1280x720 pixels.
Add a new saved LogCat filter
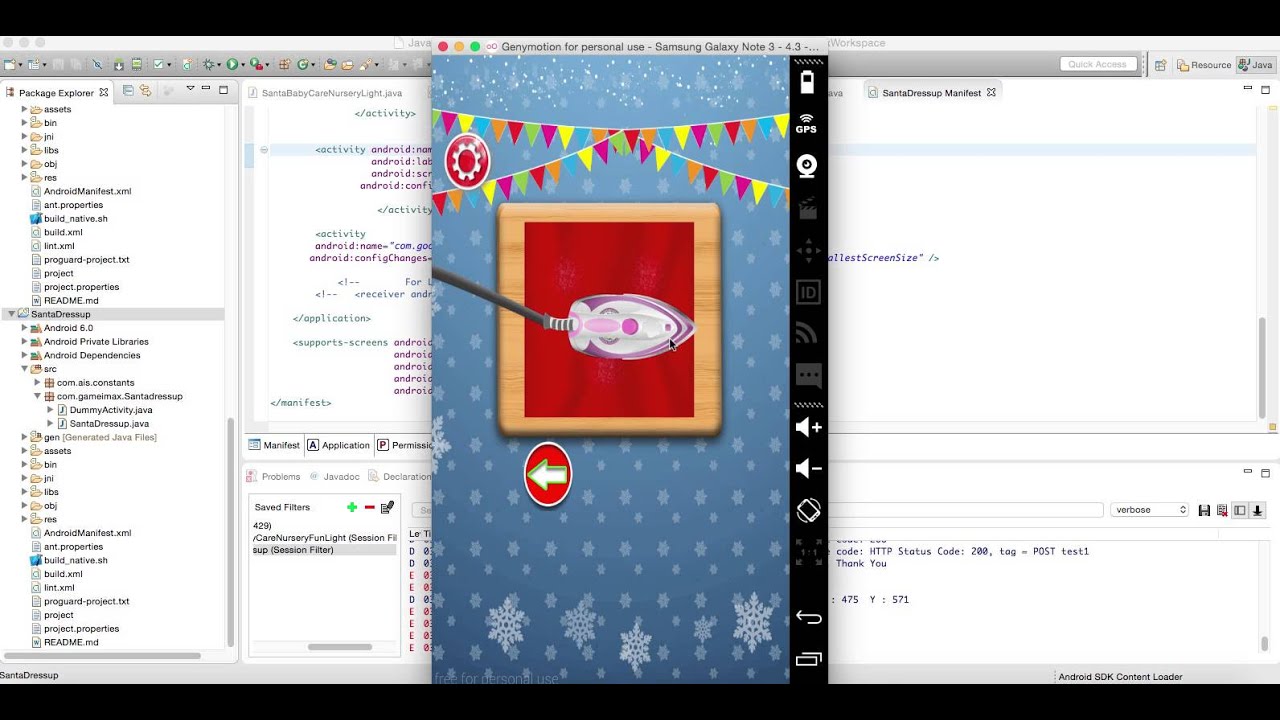pyautogui.click(x=352, y=507)
